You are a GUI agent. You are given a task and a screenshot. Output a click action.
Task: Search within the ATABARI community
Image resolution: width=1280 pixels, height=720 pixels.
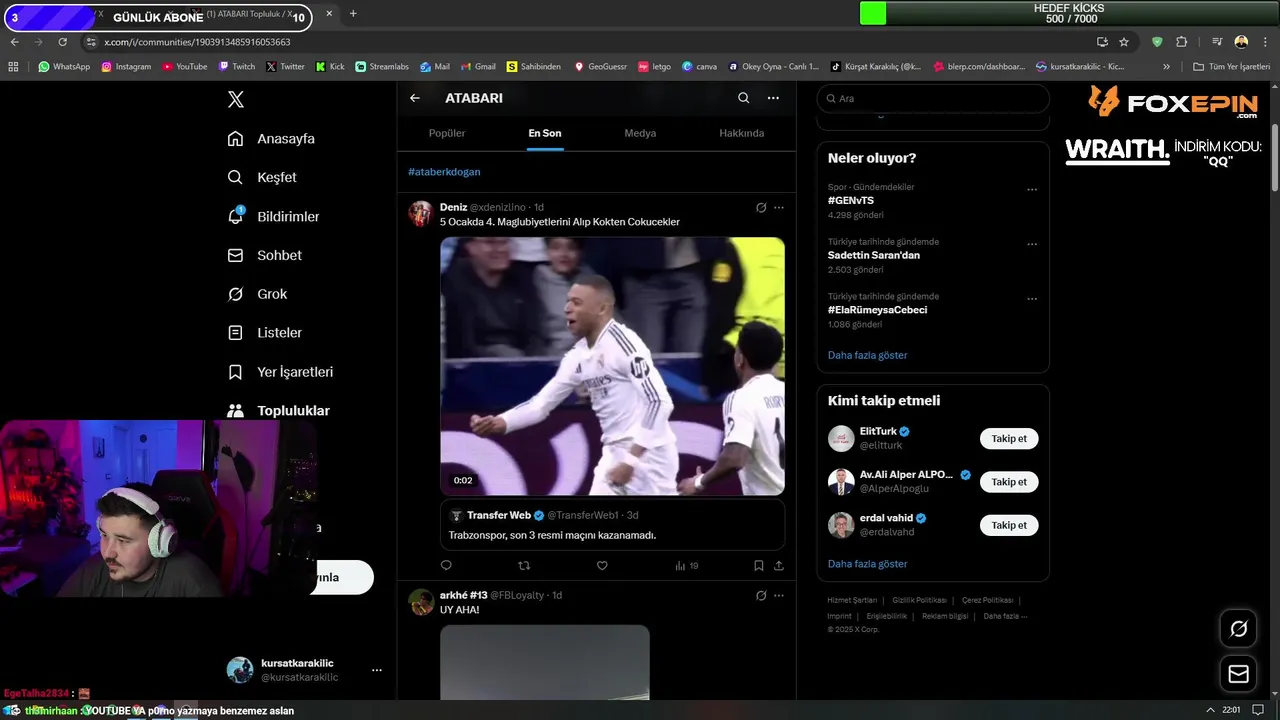743,98
